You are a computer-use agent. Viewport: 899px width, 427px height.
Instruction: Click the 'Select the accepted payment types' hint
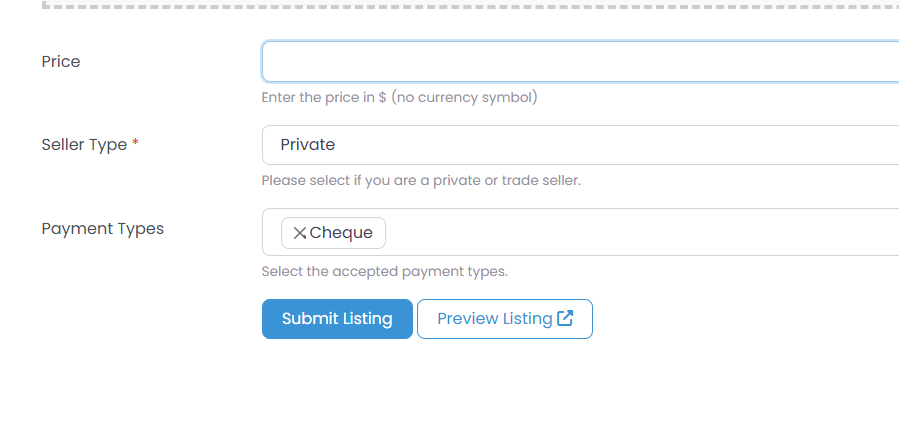[385, 271]
